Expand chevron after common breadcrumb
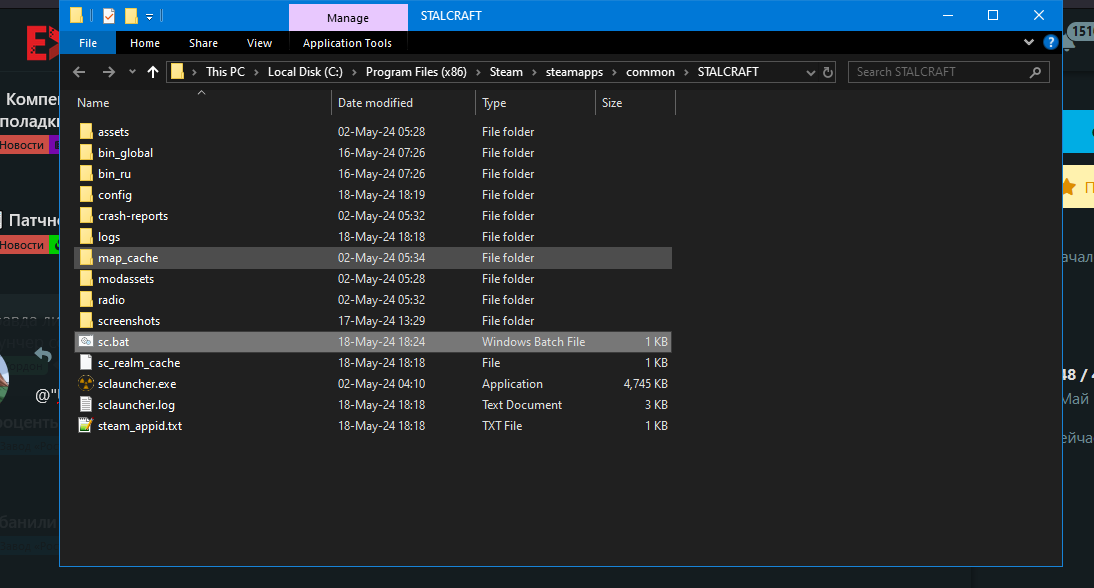This screenshot has width=1094, height=588. pyautogui.click(x=686, y=73)
